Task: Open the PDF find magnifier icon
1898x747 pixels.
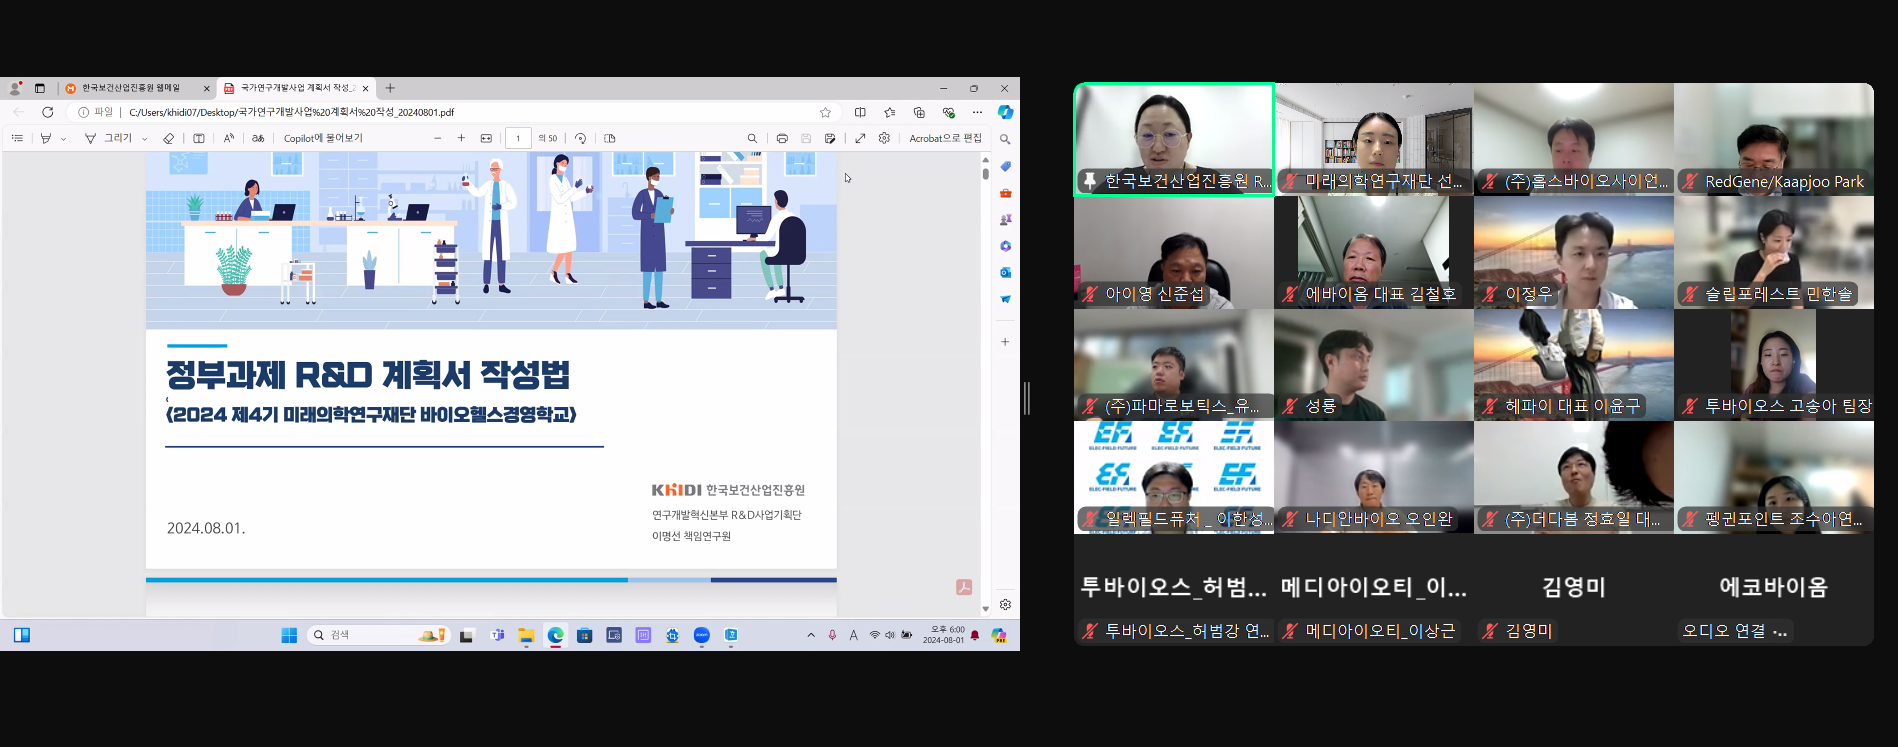Action: [x=752, y=138]
